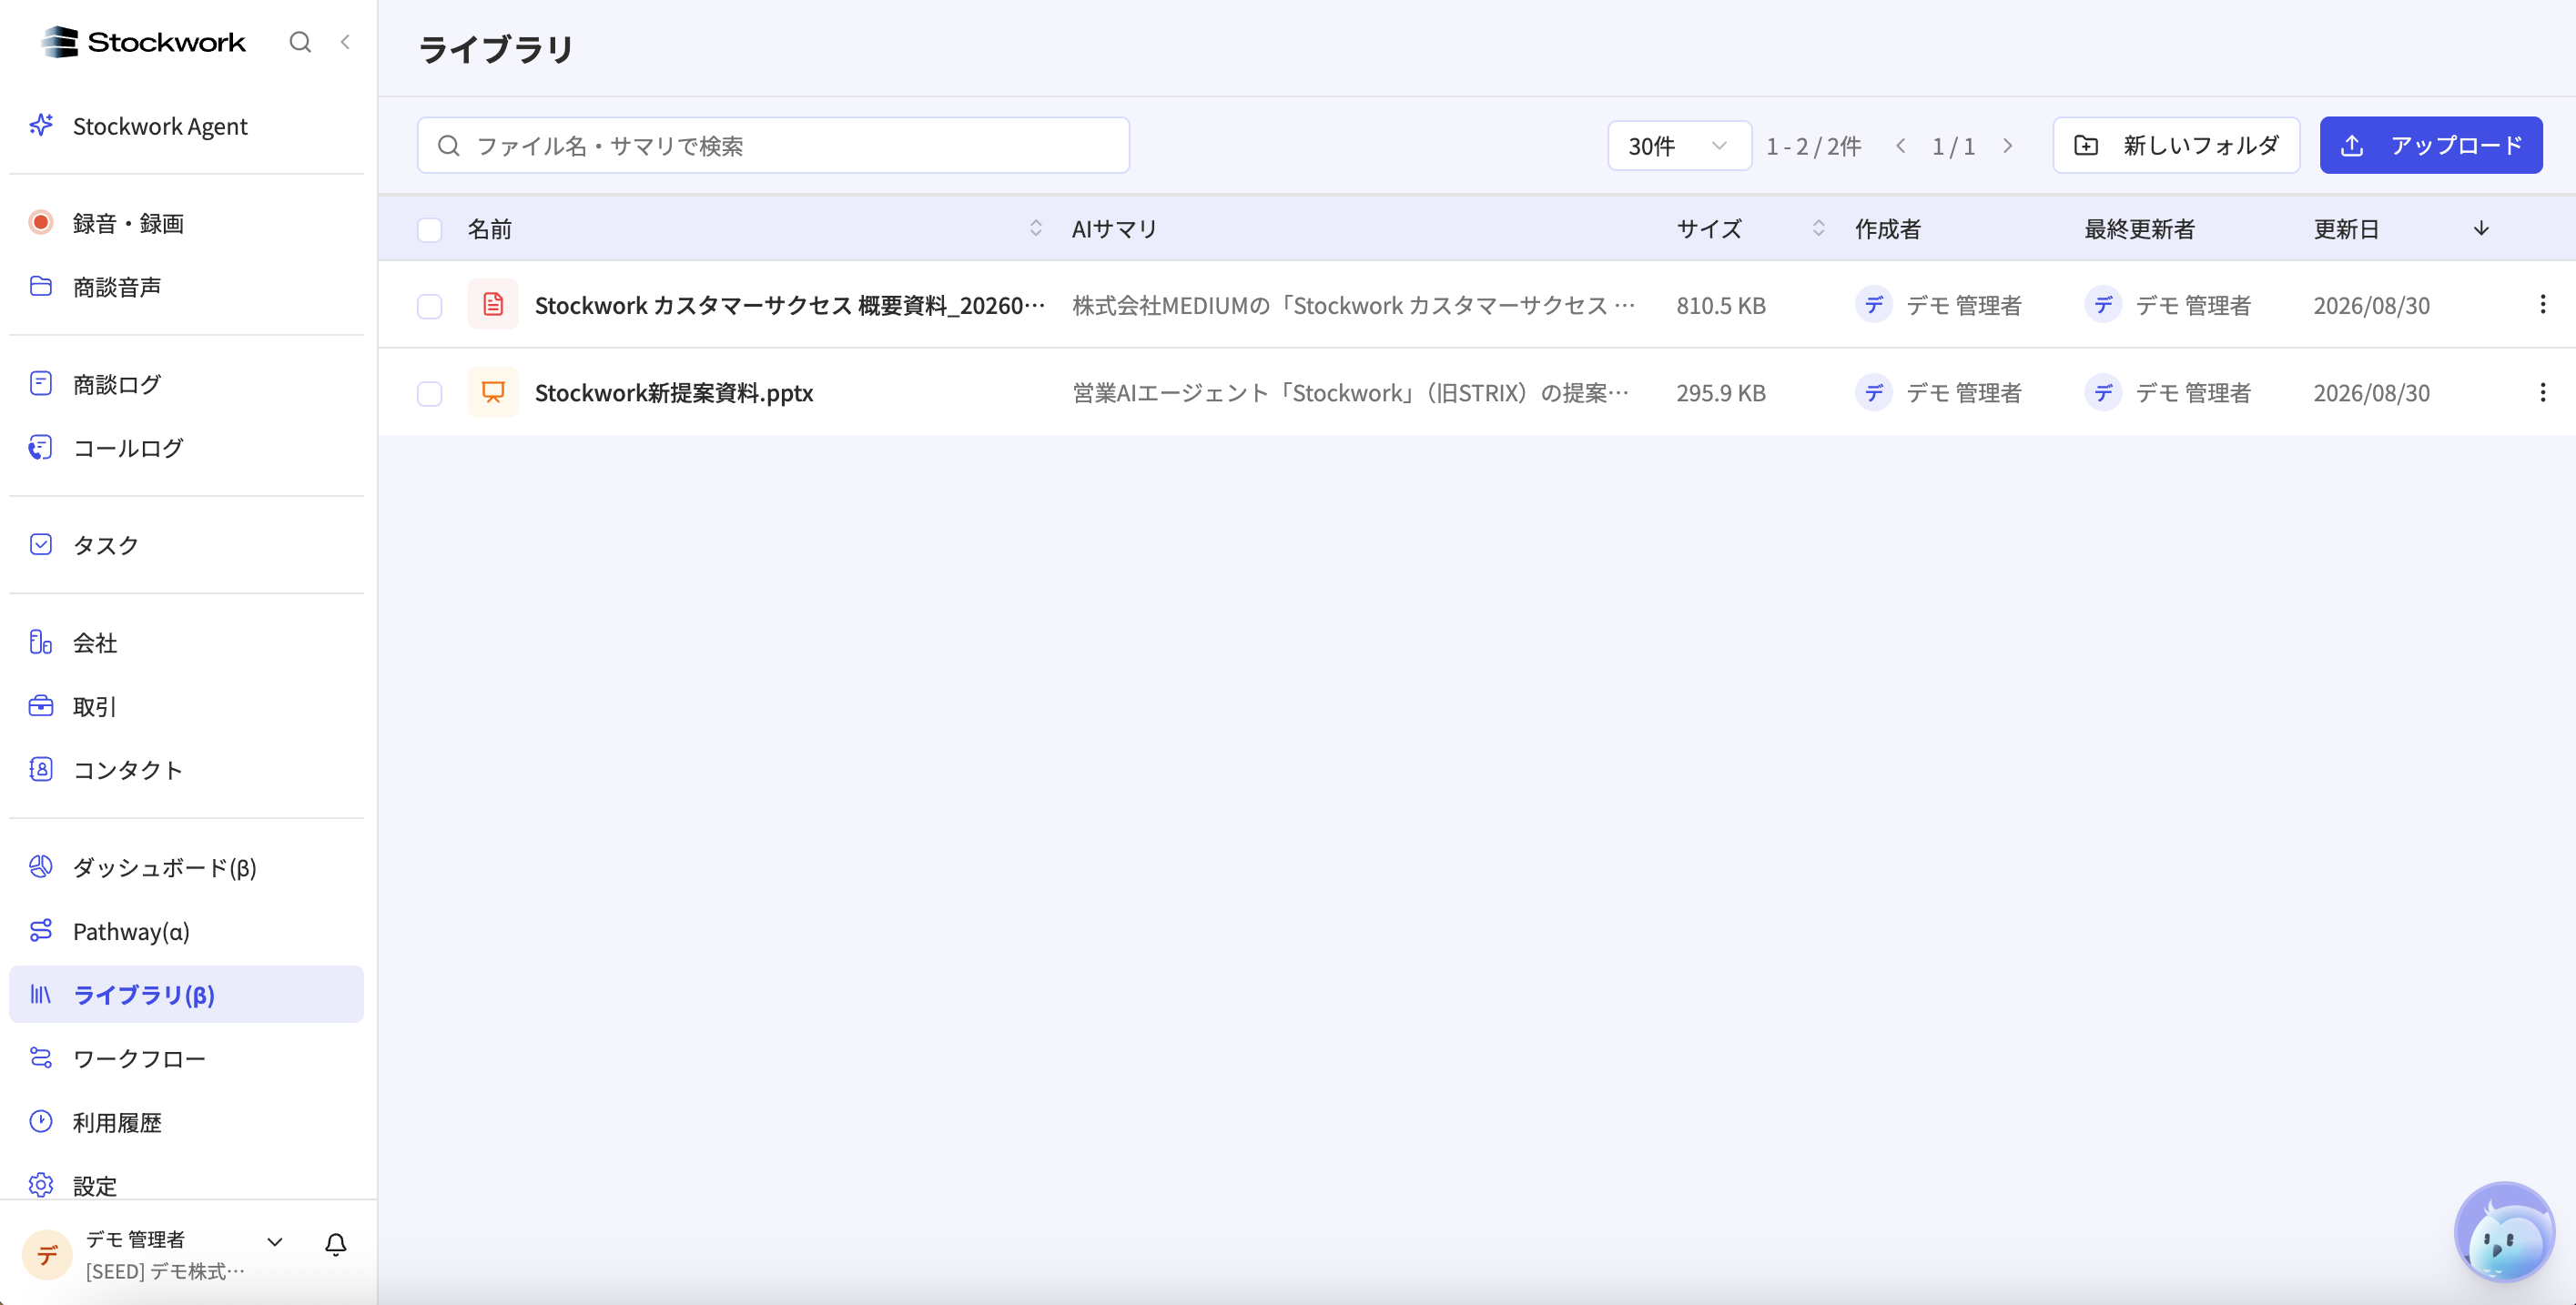
Task: Open notifications bell icon
Action: tap(336, 1244)
